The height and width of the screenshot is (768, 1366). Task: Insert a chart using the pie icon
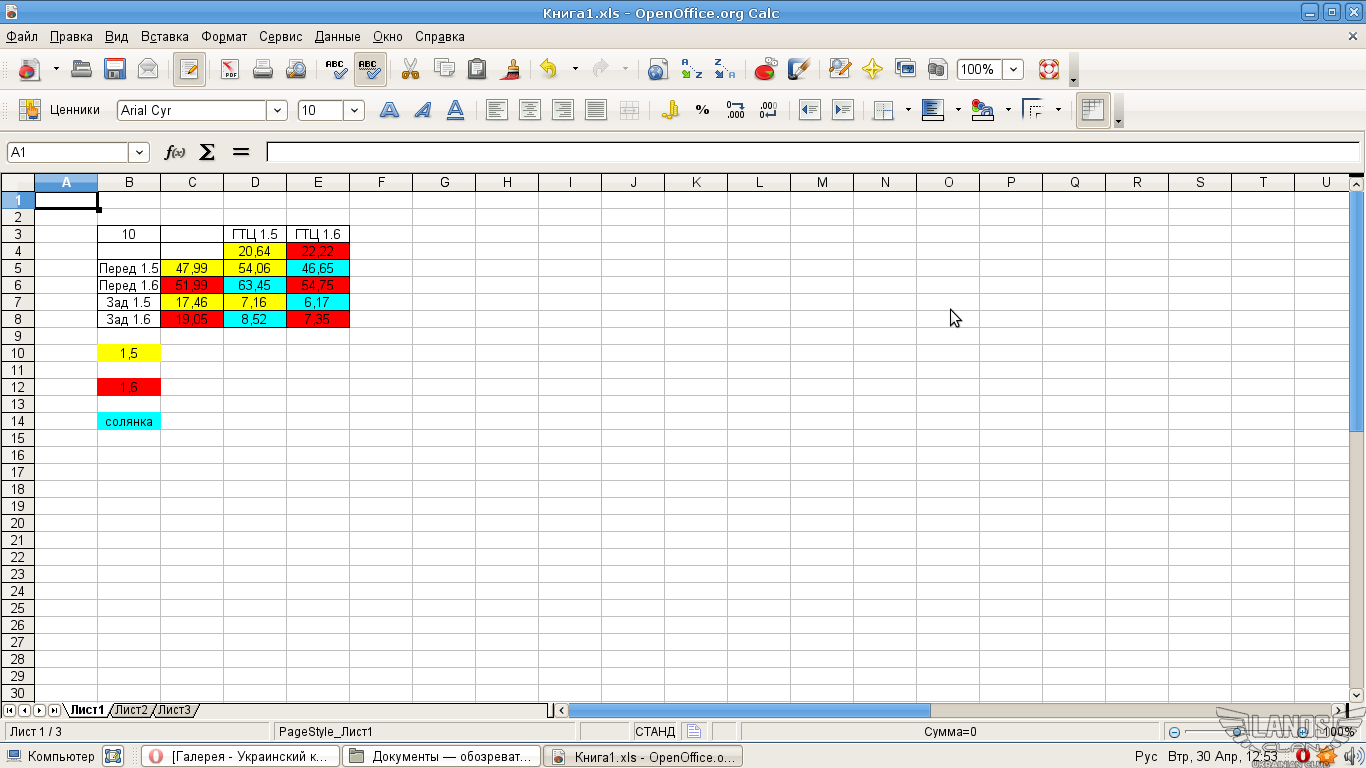(x=765, y=69)
